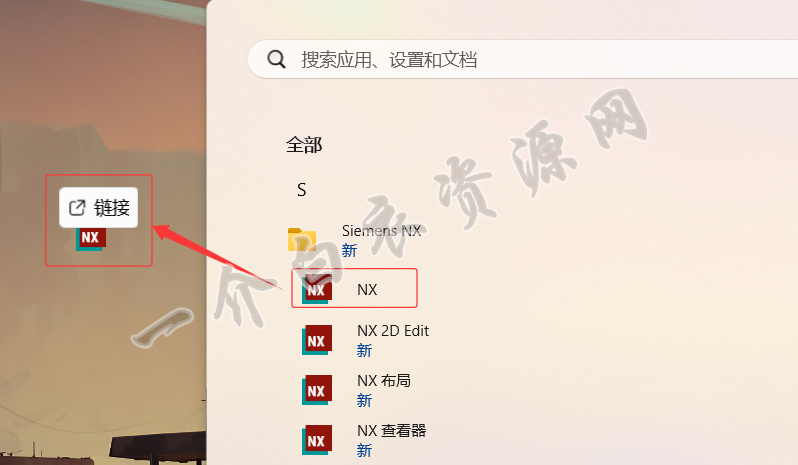
Task: Select the NX shortcut icon on the desktop
Action: tap(91, 238)
